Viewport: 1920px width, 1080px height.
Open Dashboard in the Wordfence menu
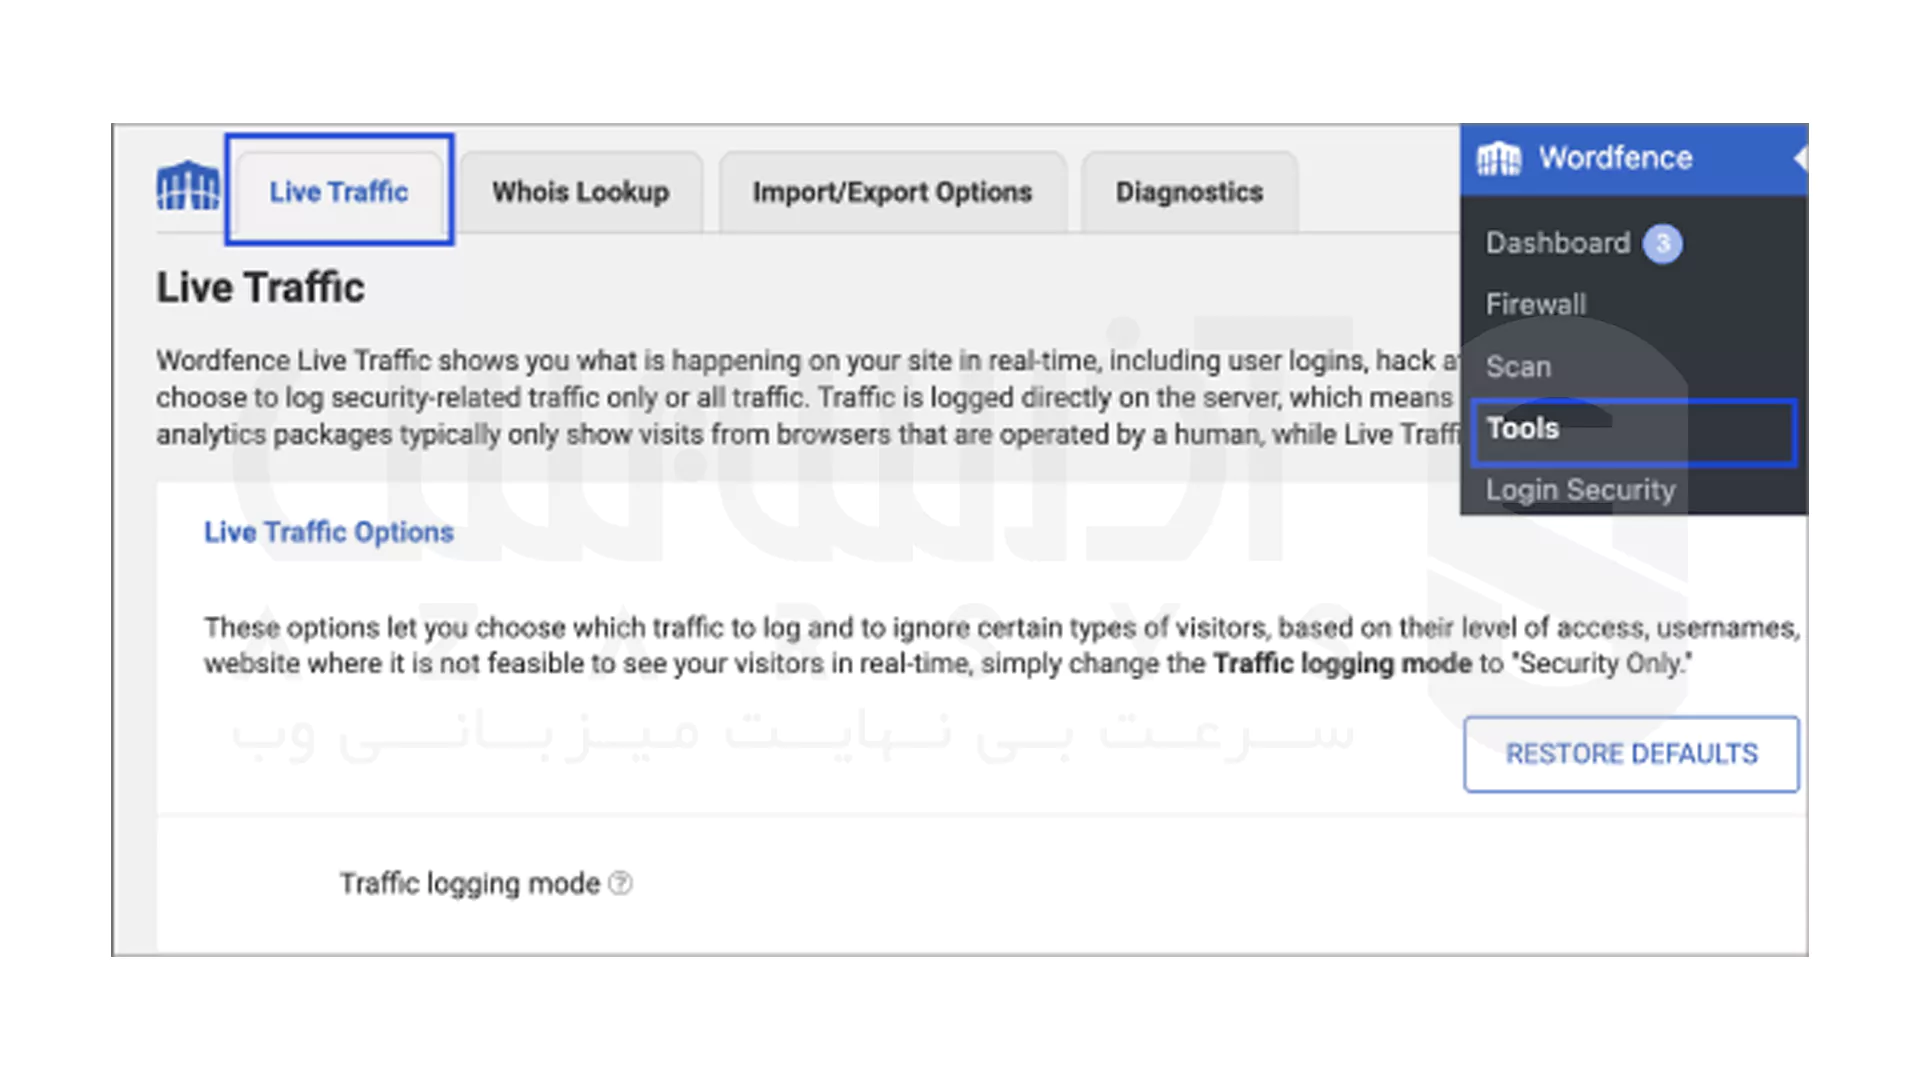[1557, 243]
